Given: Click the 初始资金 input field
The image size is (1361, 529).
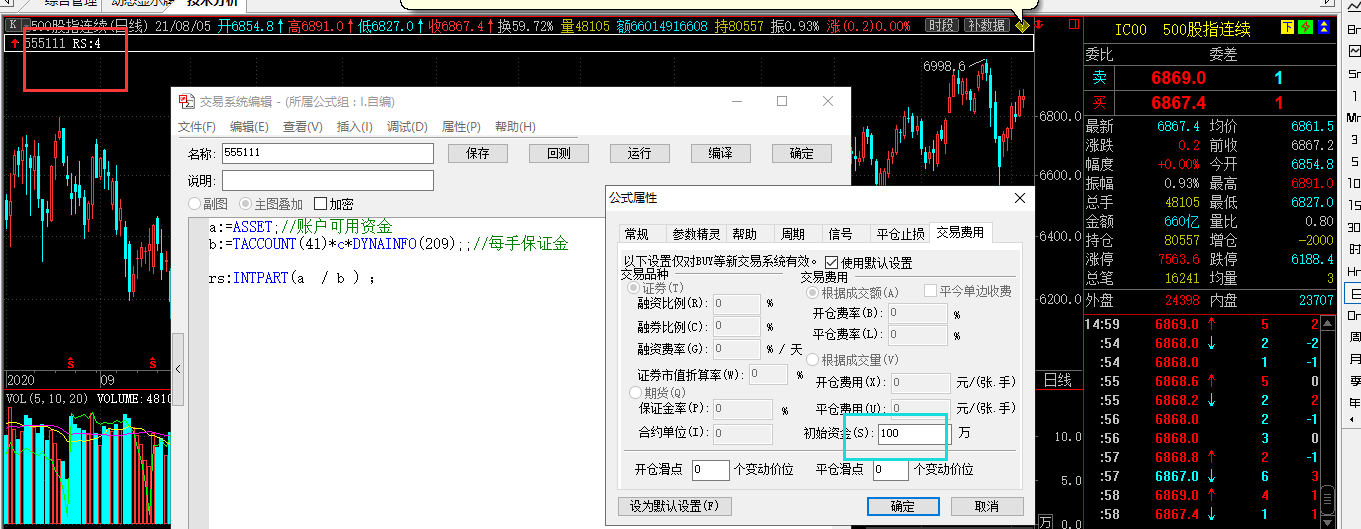Looking at the screenshot, I should pyautogui.click(x=912, y=434).
